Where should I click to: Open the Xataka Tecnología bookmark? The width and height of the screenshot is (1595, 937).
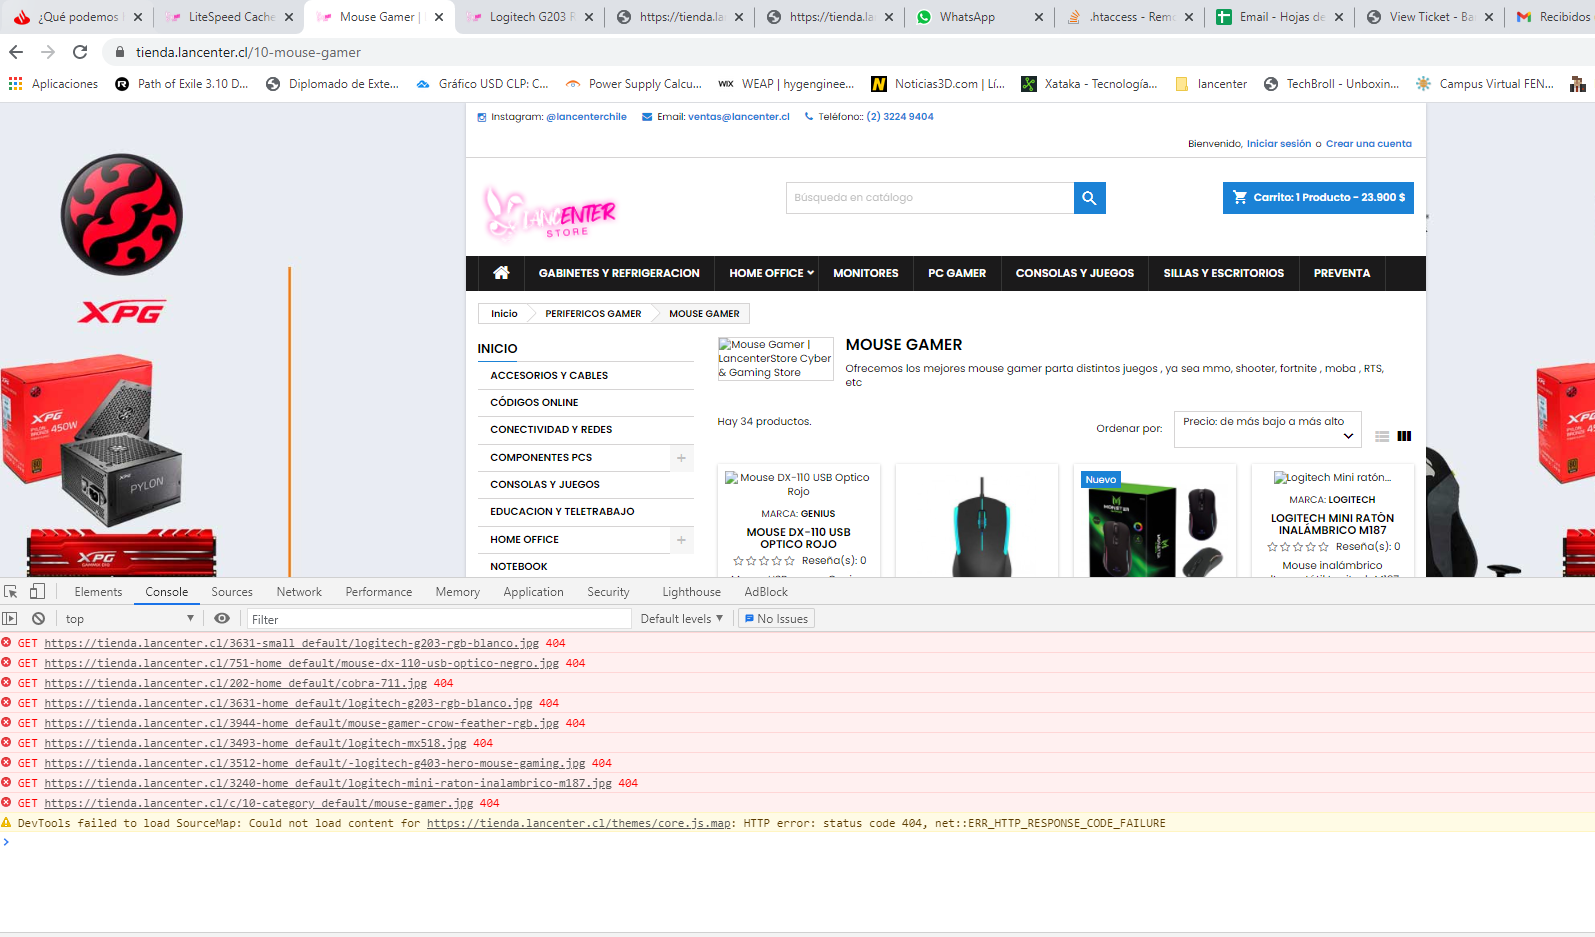(x=1089, y=84)
